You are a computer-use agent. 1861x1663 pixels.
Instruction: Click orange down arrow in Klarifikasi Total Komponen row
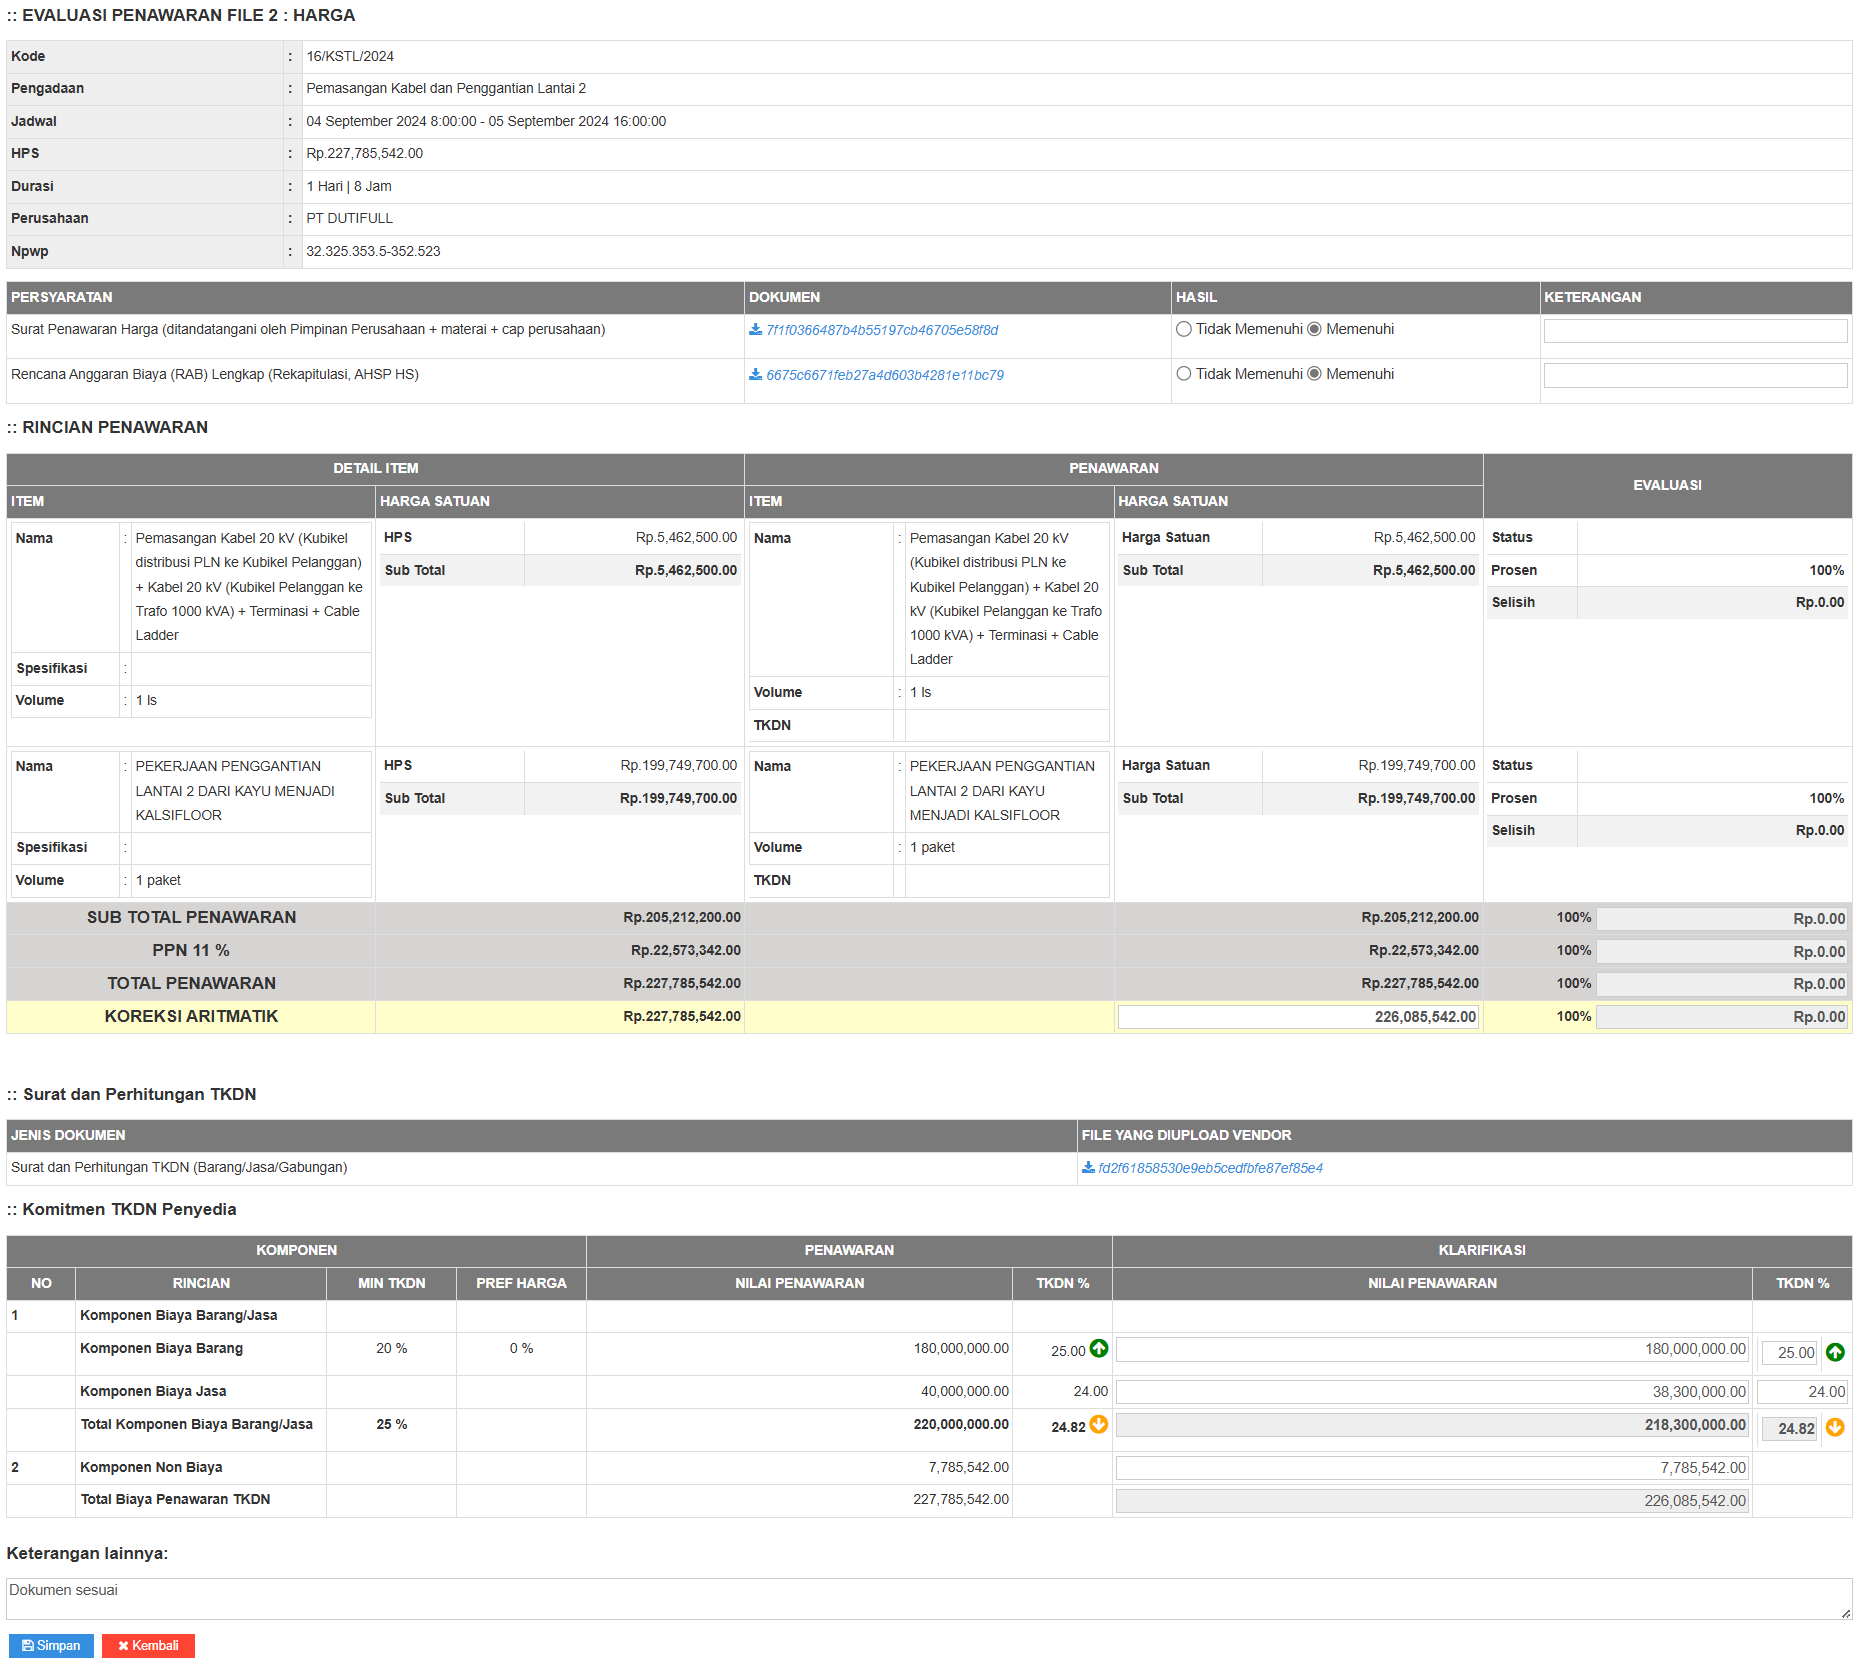click(1835, 1428)
